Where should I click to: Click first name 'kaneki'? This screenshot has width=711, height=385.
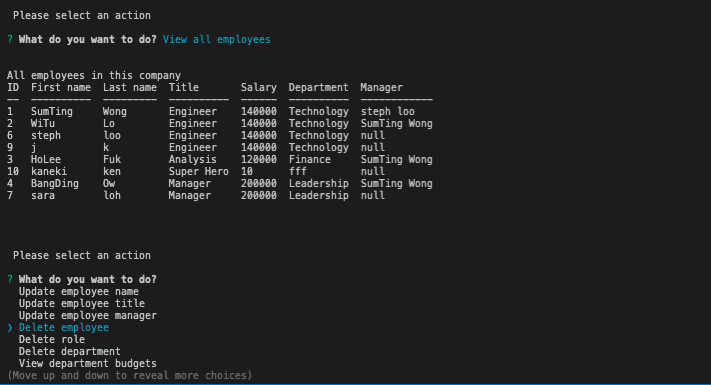click(49, 171)
